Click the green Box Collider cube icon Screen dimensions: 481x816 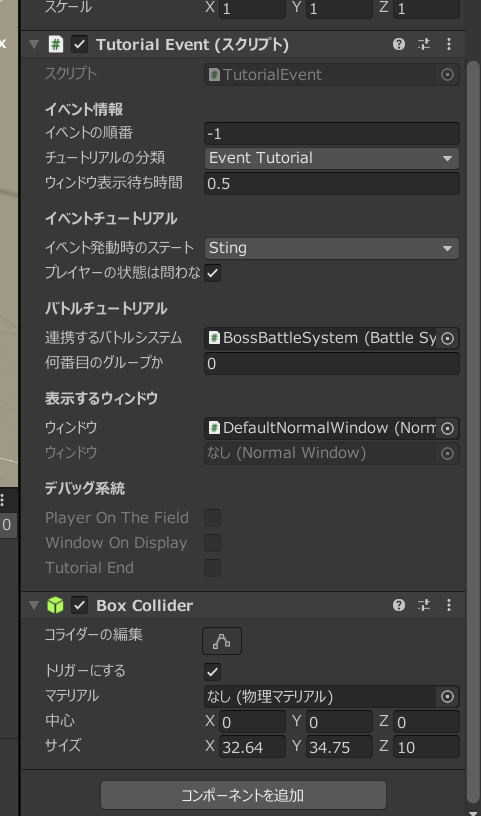tap(55, 605)
